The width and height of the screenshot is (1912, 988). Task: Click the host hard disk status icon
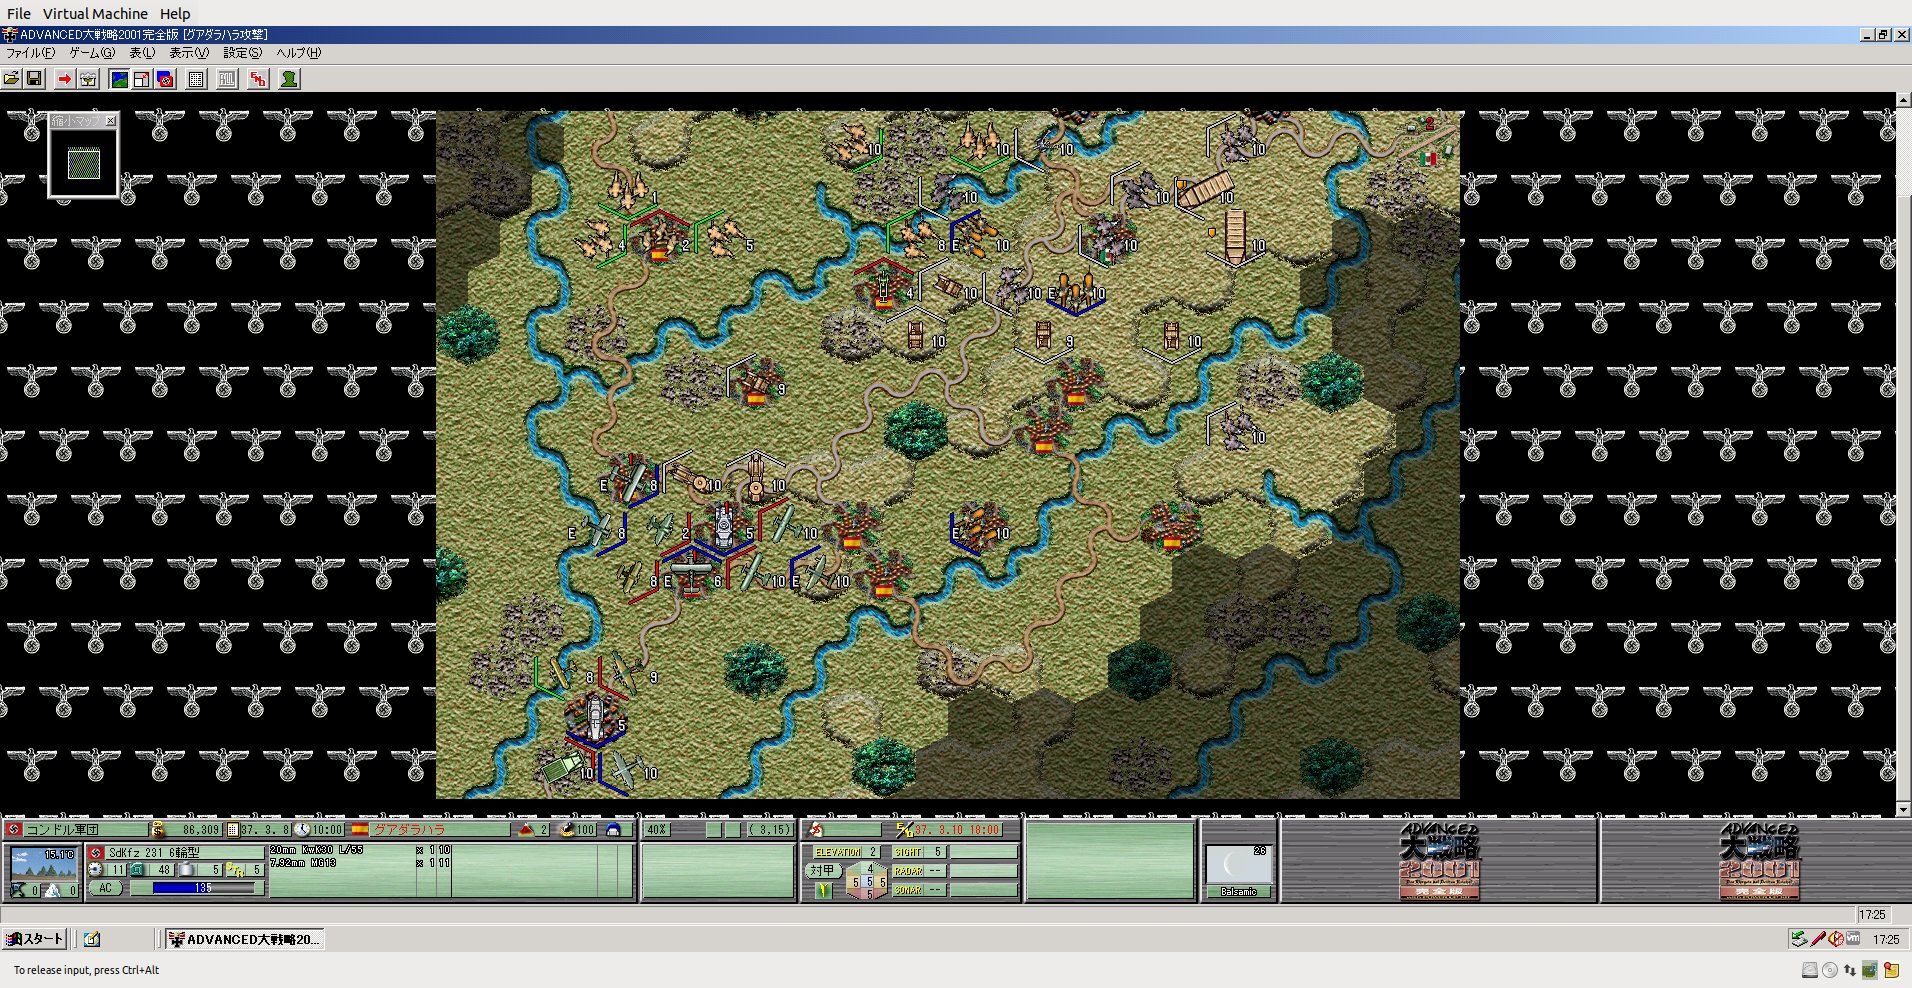tap(1810, 970)
